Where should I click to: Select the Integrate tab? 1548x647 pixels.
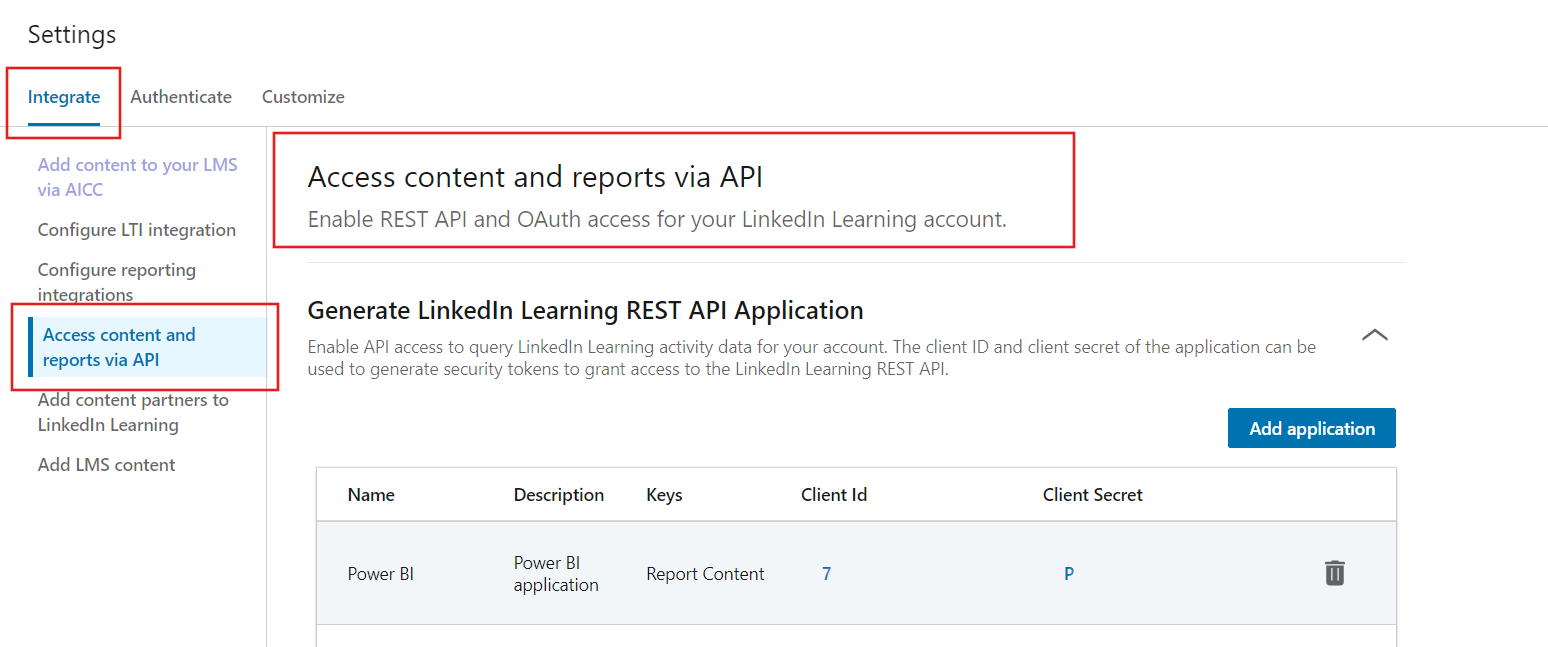tap(64, 96)
